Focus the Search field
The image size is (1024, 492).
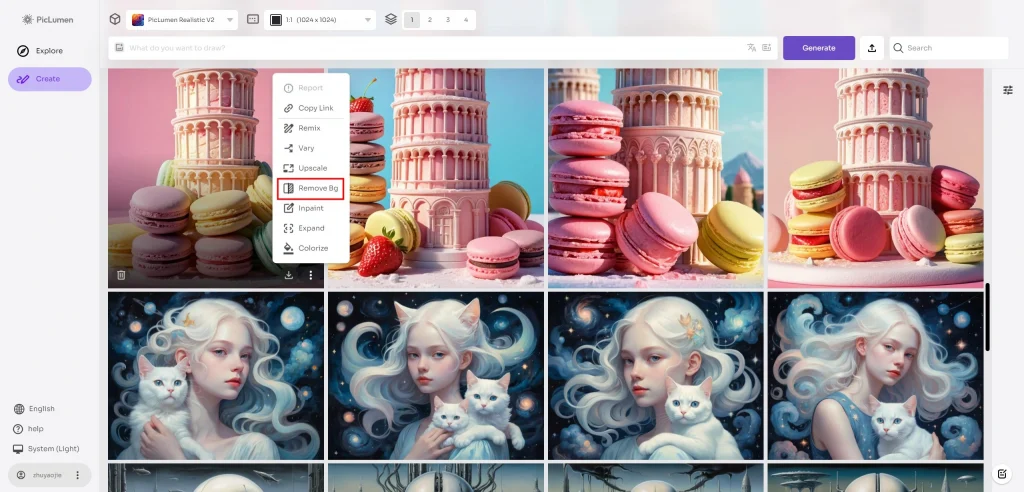point(949,48)
